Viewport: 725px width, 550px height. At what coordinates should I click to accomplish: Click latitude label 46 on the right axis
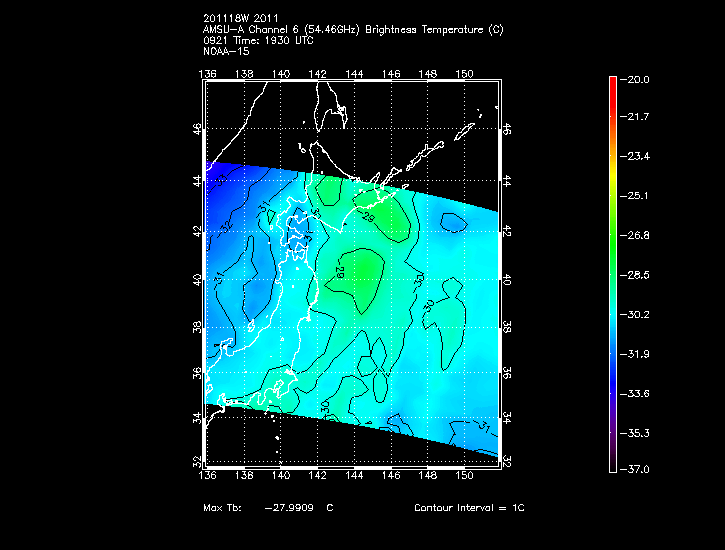[x=507, y=131]
